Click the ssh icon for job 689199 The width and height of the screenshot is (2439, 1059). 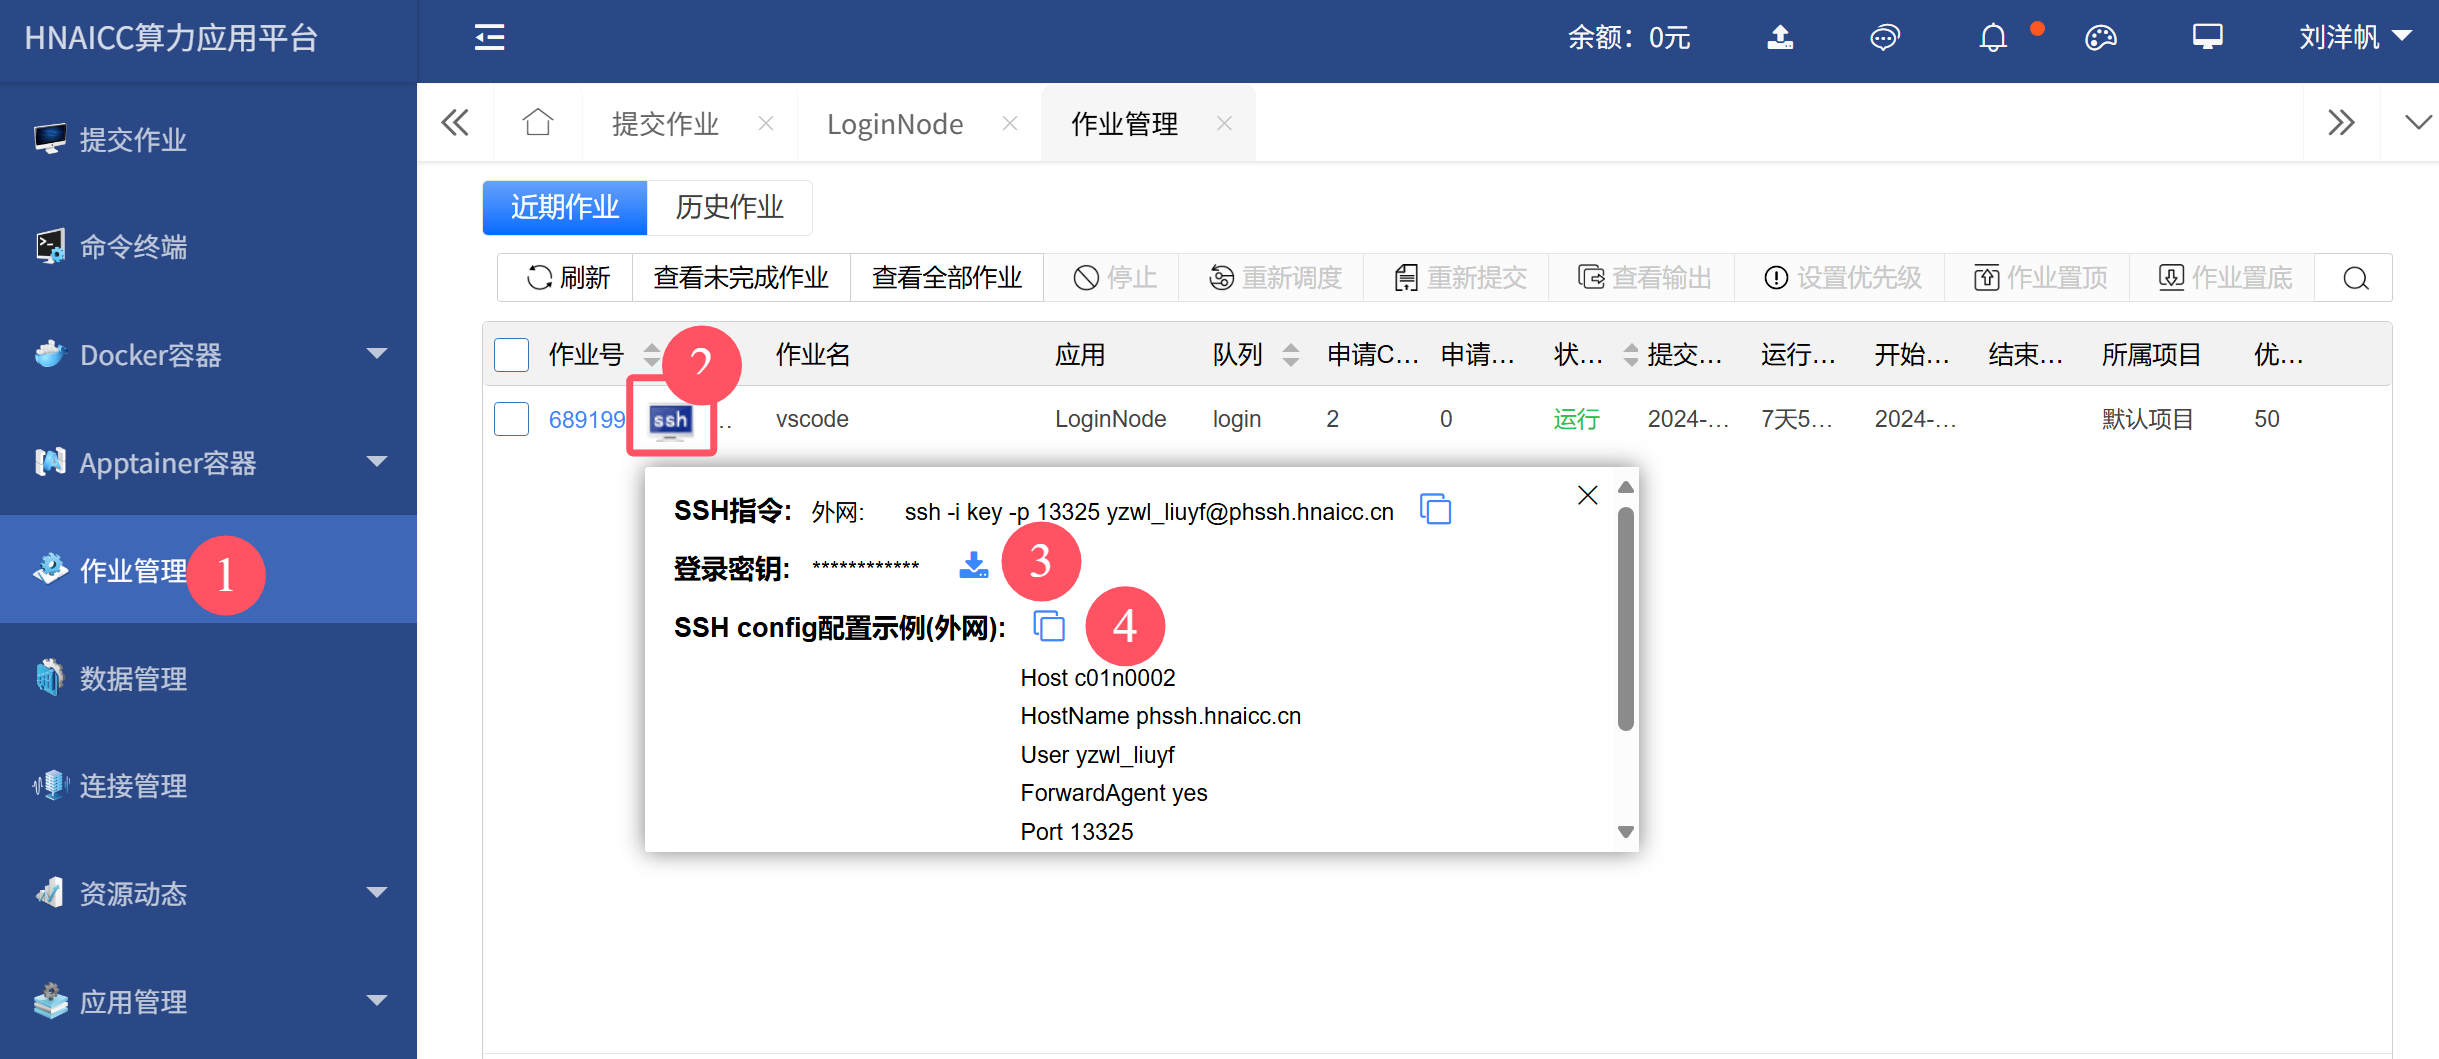pyautogui.click(x=670, y=420)
